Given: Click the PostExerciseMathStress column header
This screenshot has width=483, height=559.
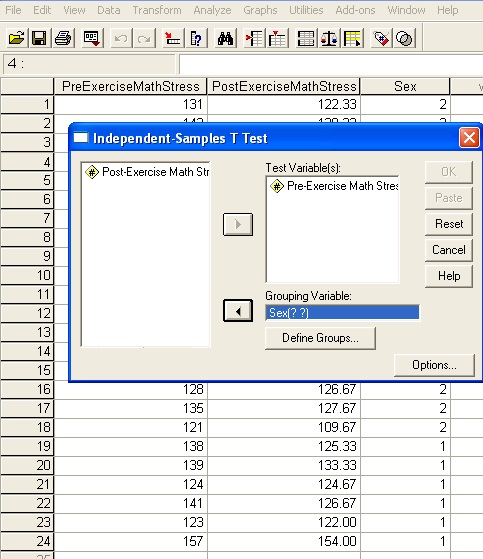Looking at the screenshot, I should [284, 86].
